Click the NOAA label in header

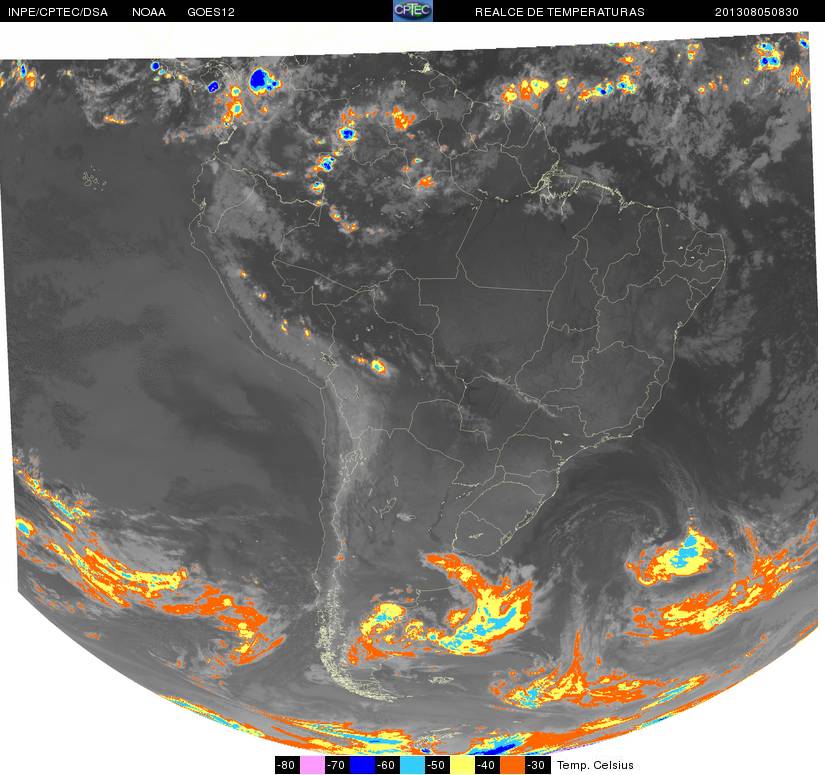coord(149,12)
